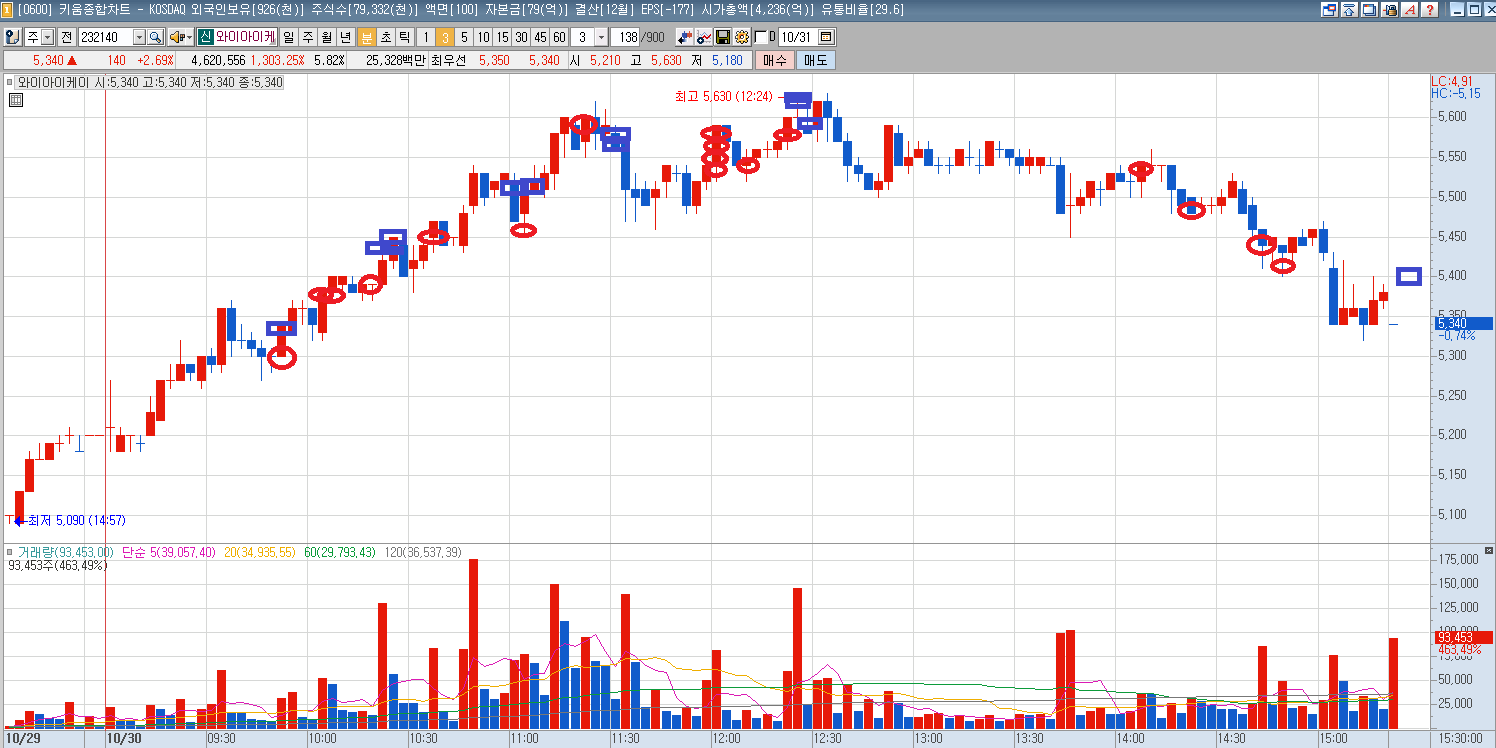Click the grid table icon below stock name
This screenshot has height=748, width=1496.
(16, 99)
